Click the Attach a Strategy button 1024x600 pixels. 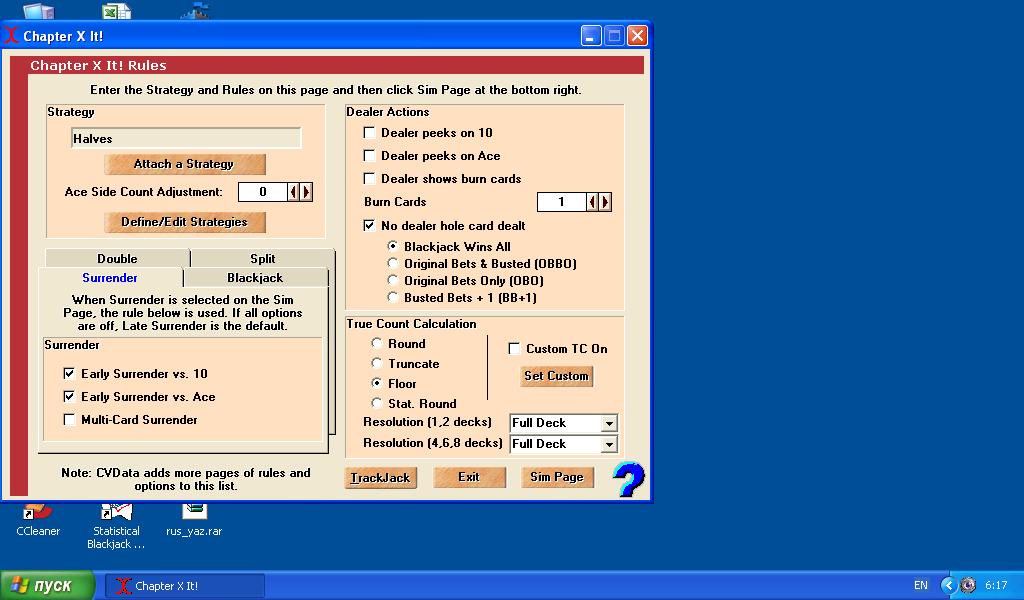coord(184,164)
